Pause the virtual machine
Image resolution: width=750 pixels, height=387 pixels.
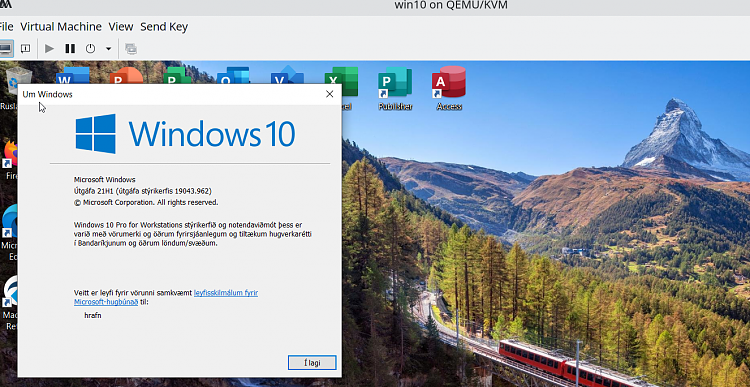tap(70, 48)
